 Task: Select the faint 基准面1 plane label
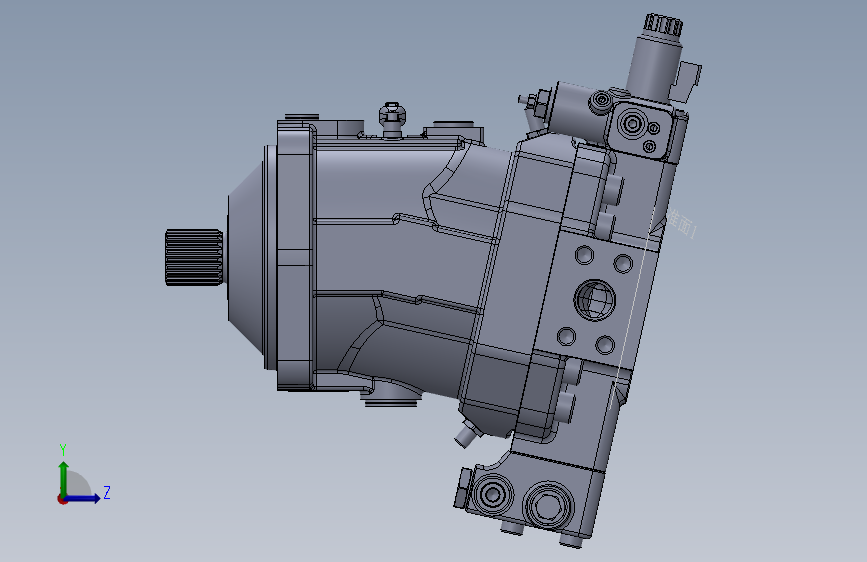[x=681, y=223]
